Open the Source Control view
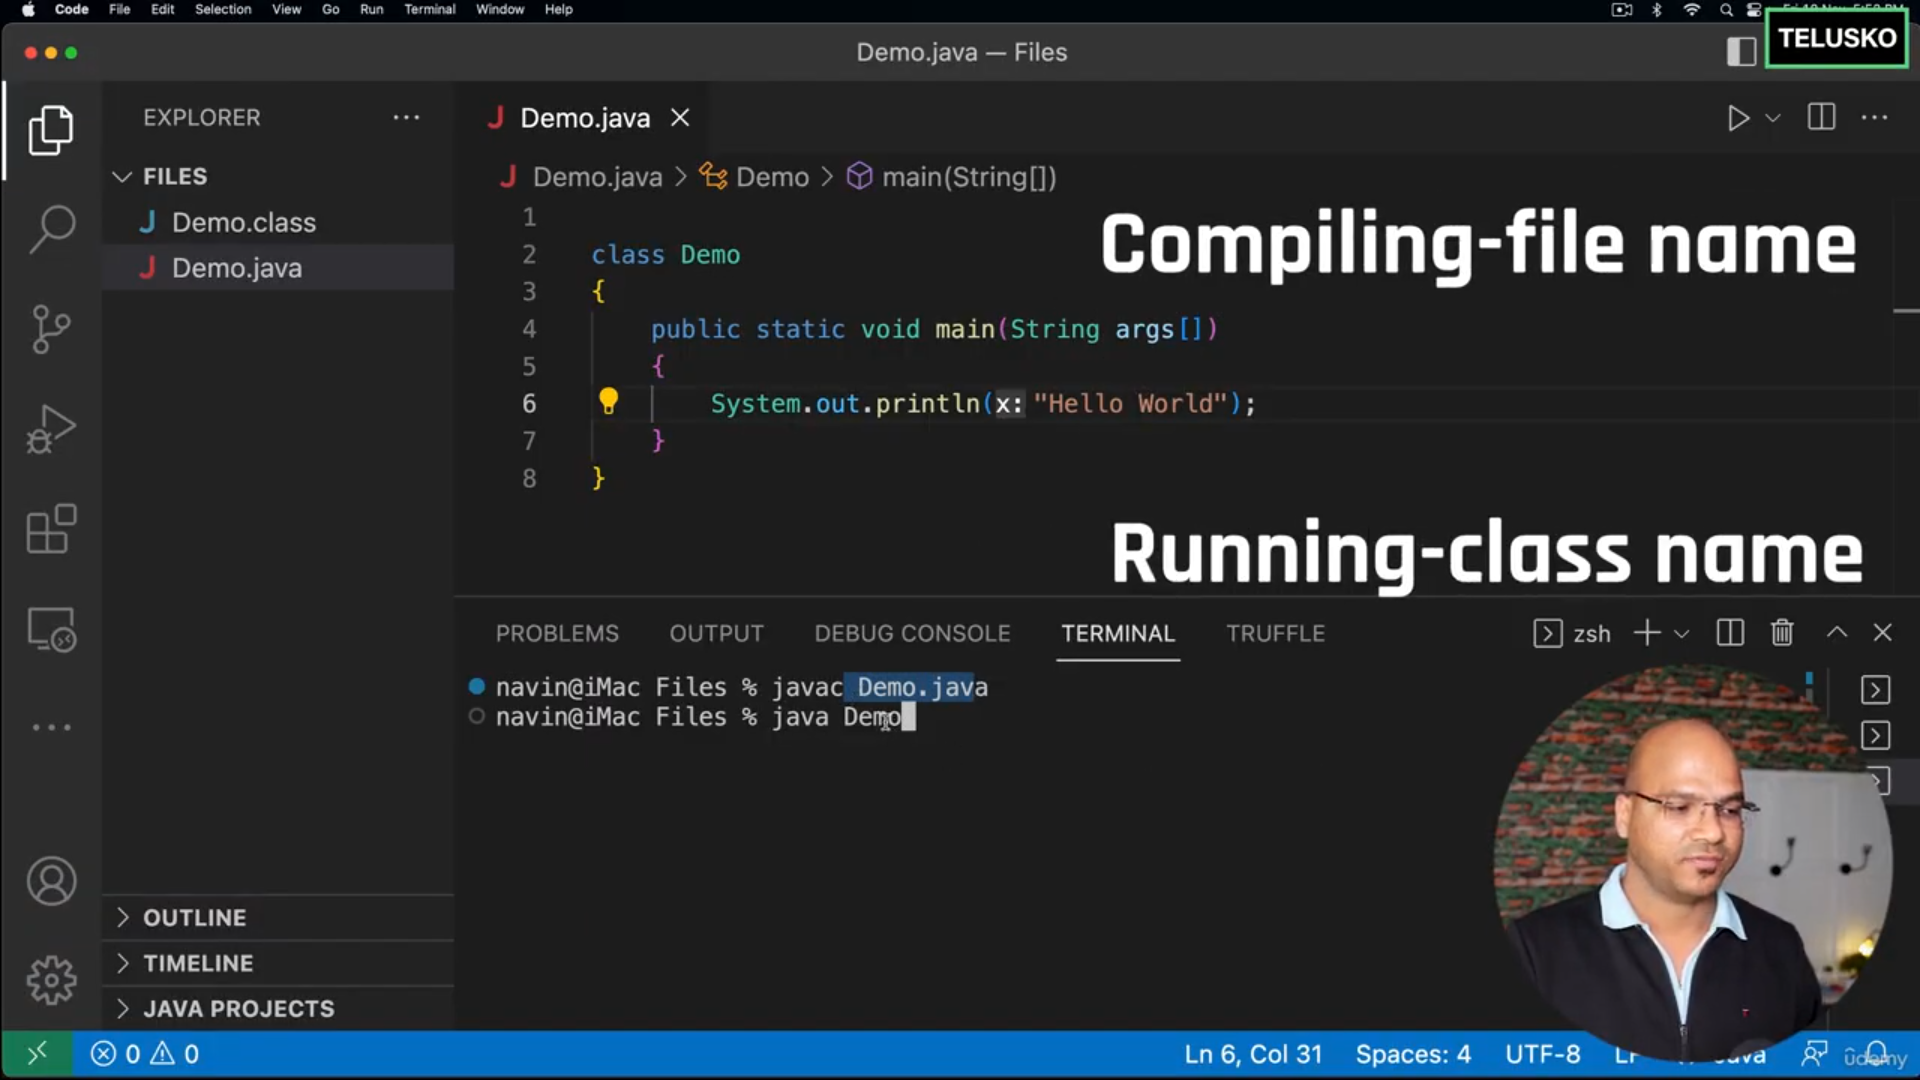Screen dimensions: 1920x1080 click(x=51, y=329)
